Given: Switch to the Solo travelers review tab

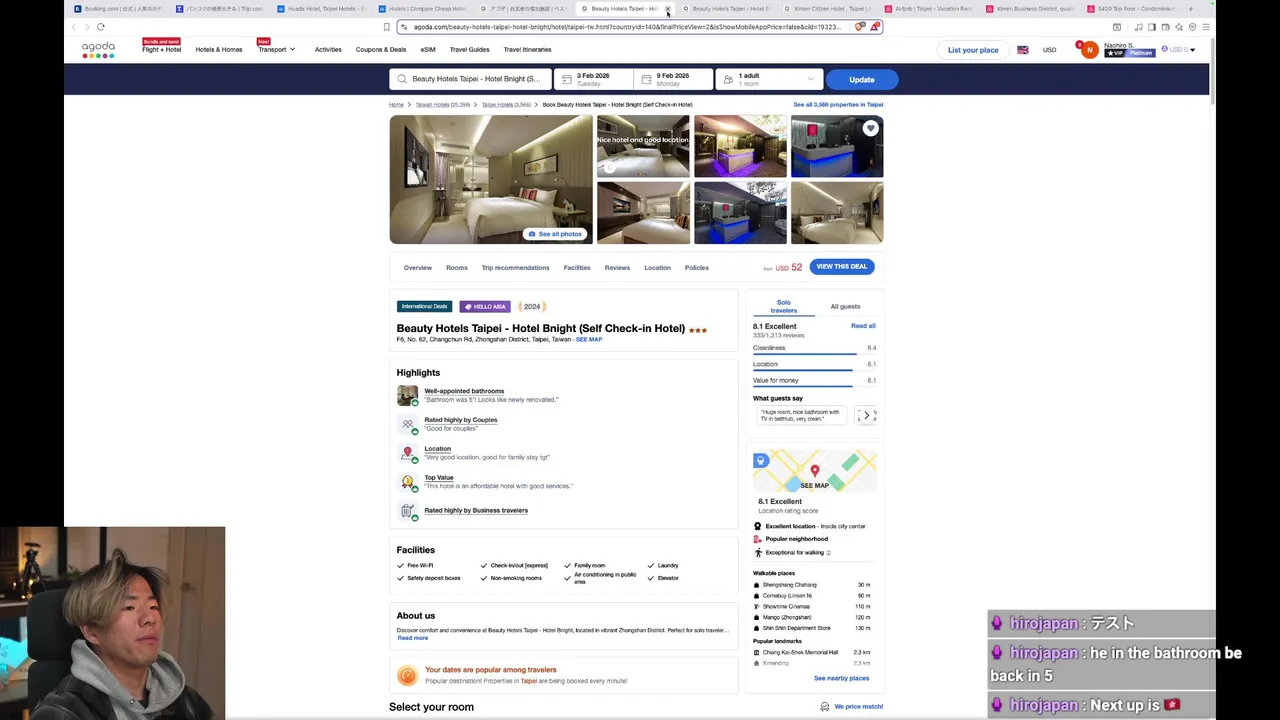Looking at the screenshot, I should [x=783, y=306].
